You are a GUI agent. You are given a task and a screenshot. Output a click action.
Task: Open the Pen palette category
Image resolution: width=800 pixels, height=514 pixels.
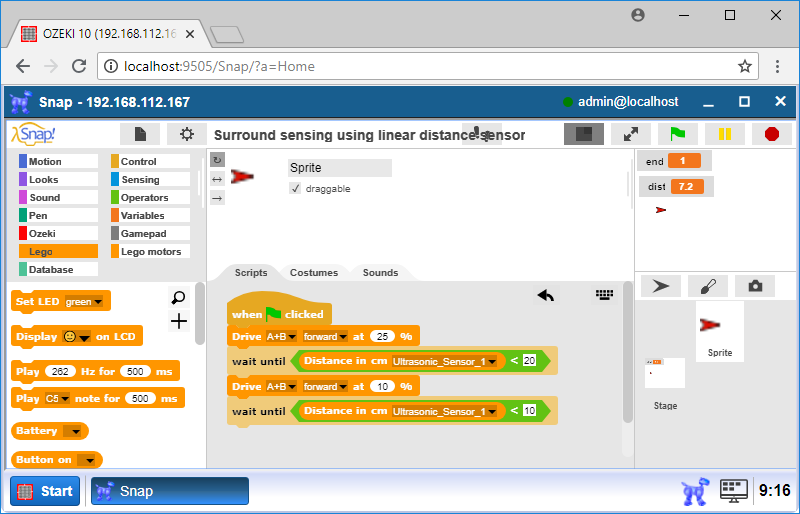[x=58, y=215]
